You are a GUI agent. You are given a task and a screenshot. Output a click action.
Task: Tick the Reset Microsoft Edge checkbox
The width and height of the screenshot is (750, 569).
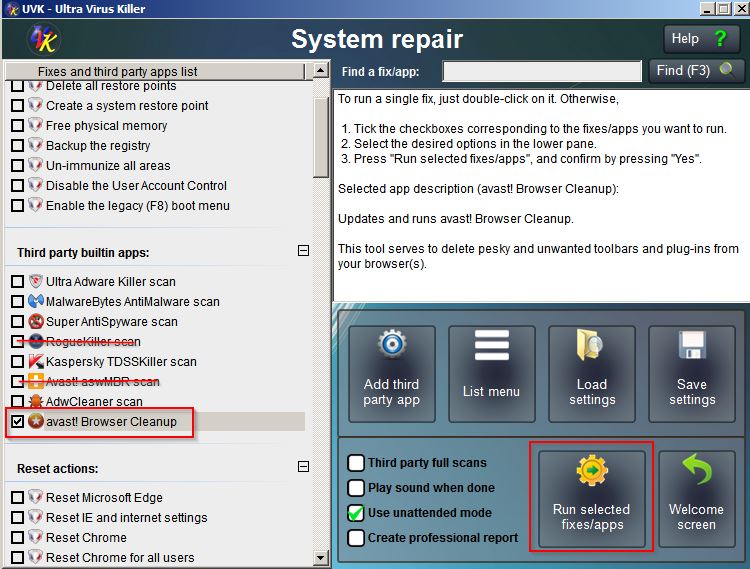pyautogui.click(x=17, y=497)
